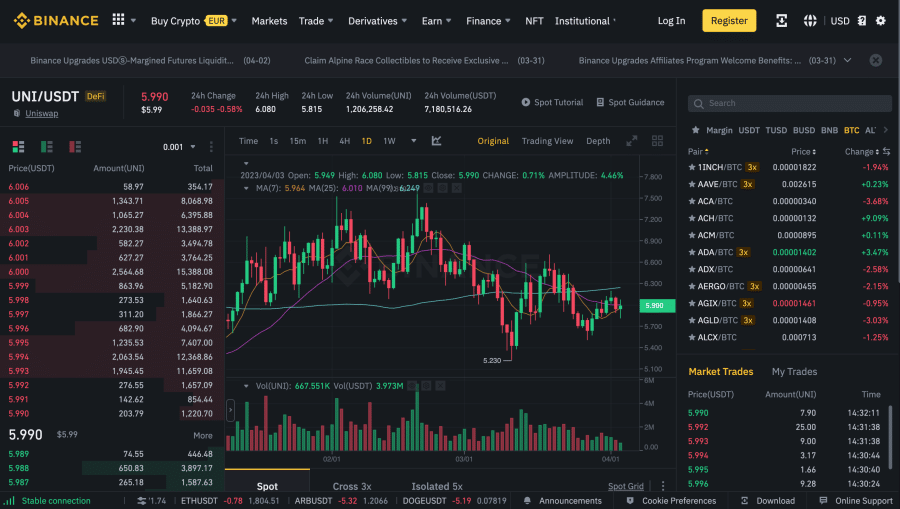Open the ETHUSDT ticker in the footer bar
This screenshot has width=900, height=509.
(x=230, y=500)
